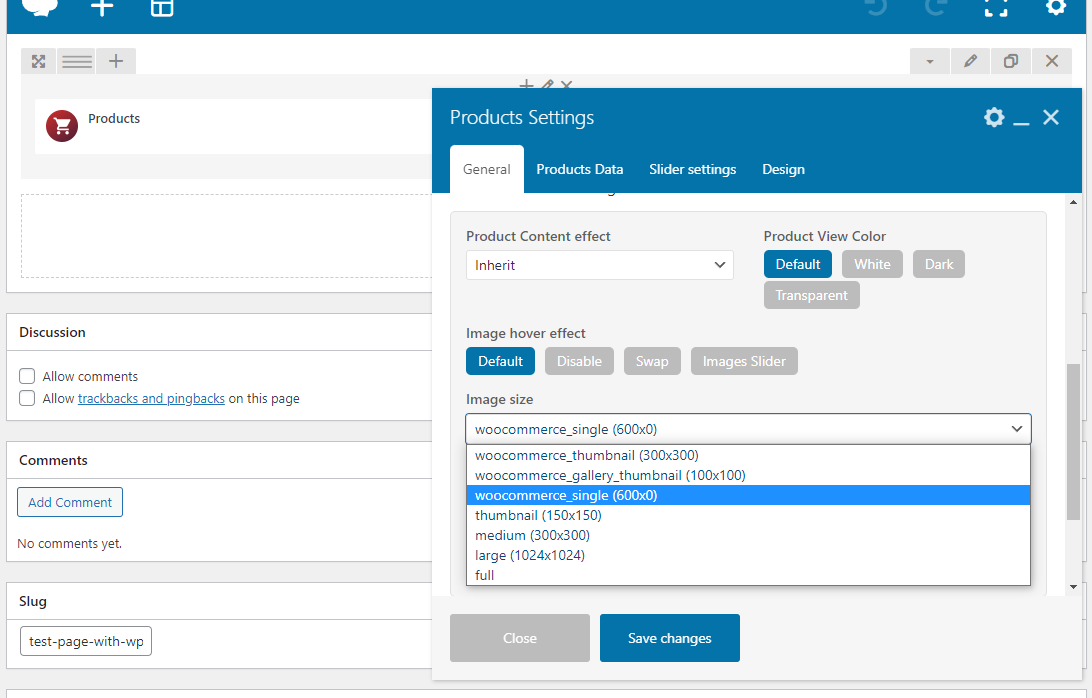Set Product View Color to Default

798,265
